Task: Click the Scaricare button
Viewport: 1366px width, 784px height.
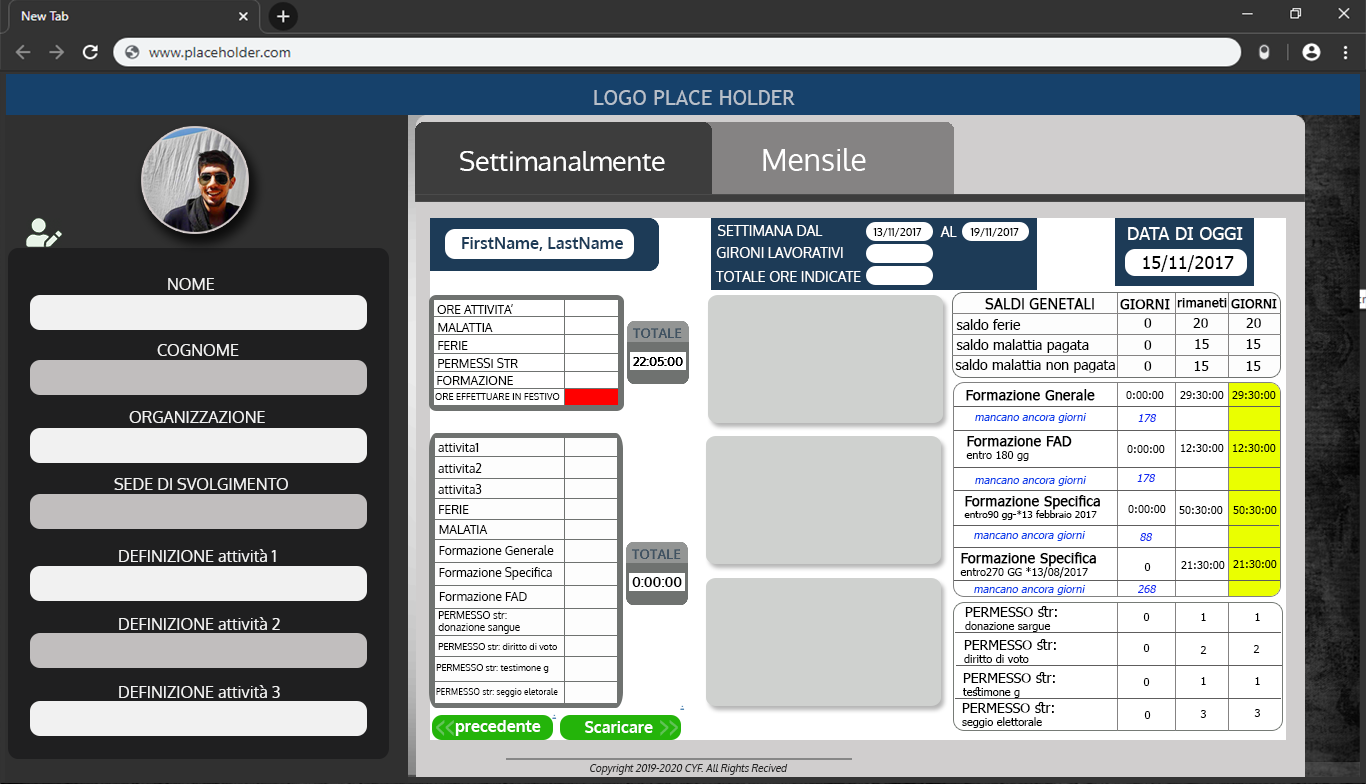Action: tap(620, 727)
